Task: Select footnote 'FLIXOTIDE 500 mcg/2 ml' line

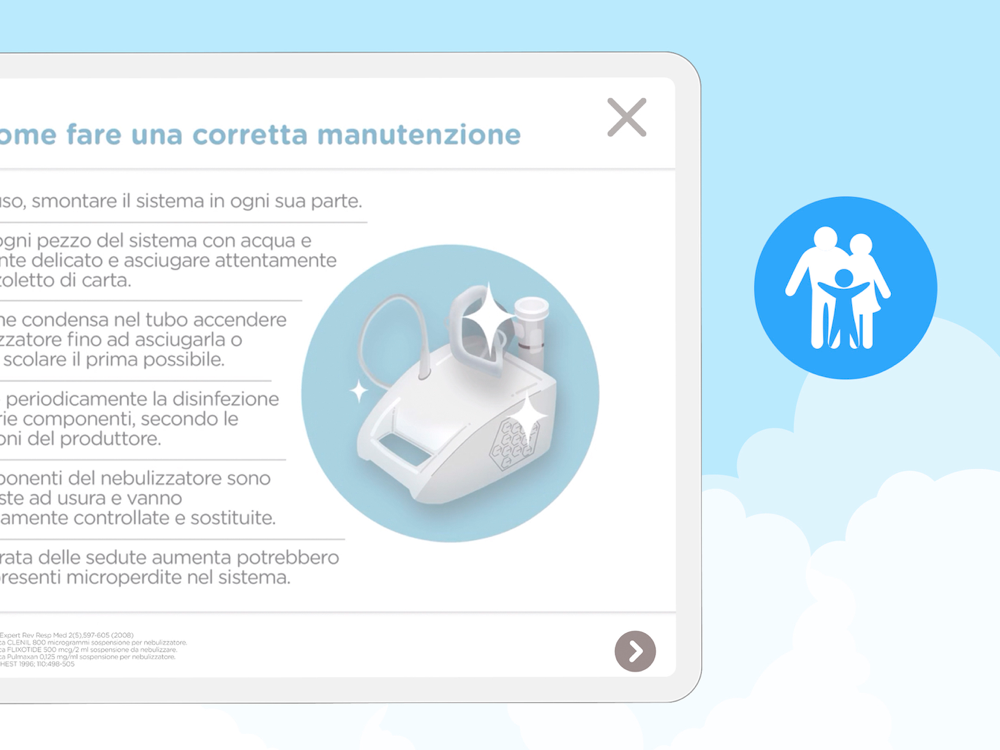Action: tap(88, 649)
